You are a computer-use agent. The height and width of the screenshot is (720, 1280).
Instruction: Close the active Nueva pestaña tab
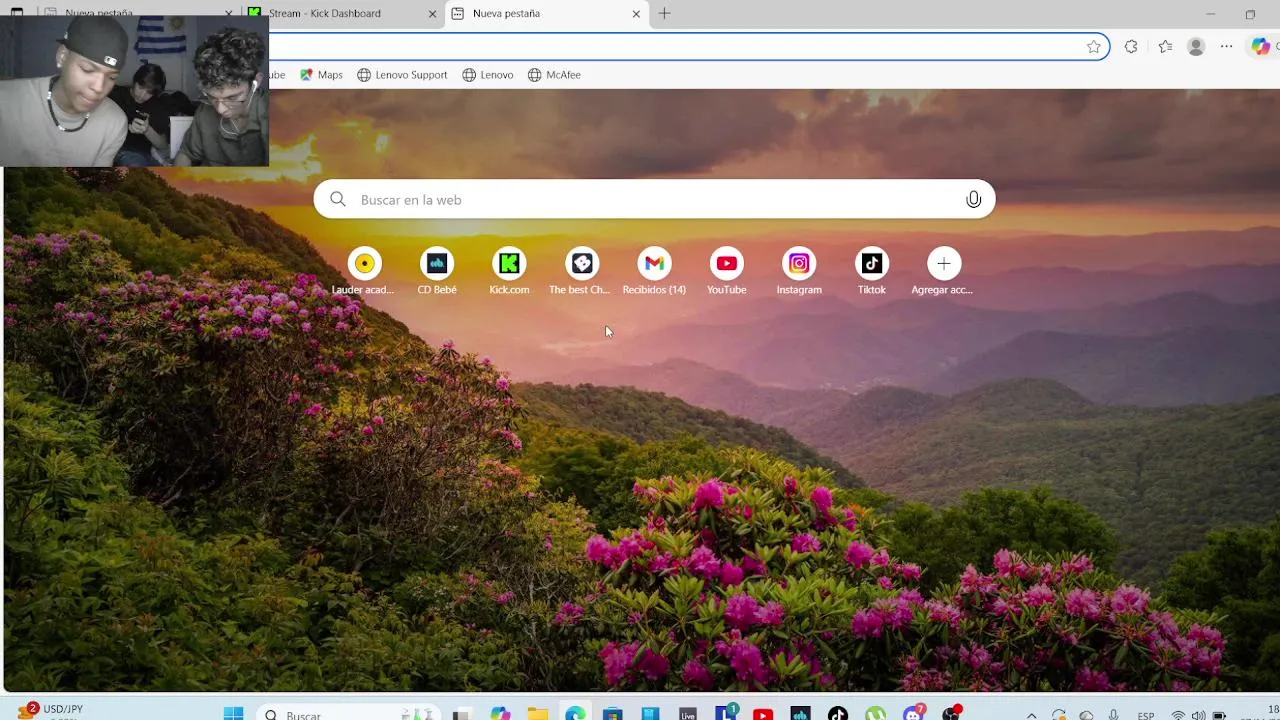[x=636, y=14]
